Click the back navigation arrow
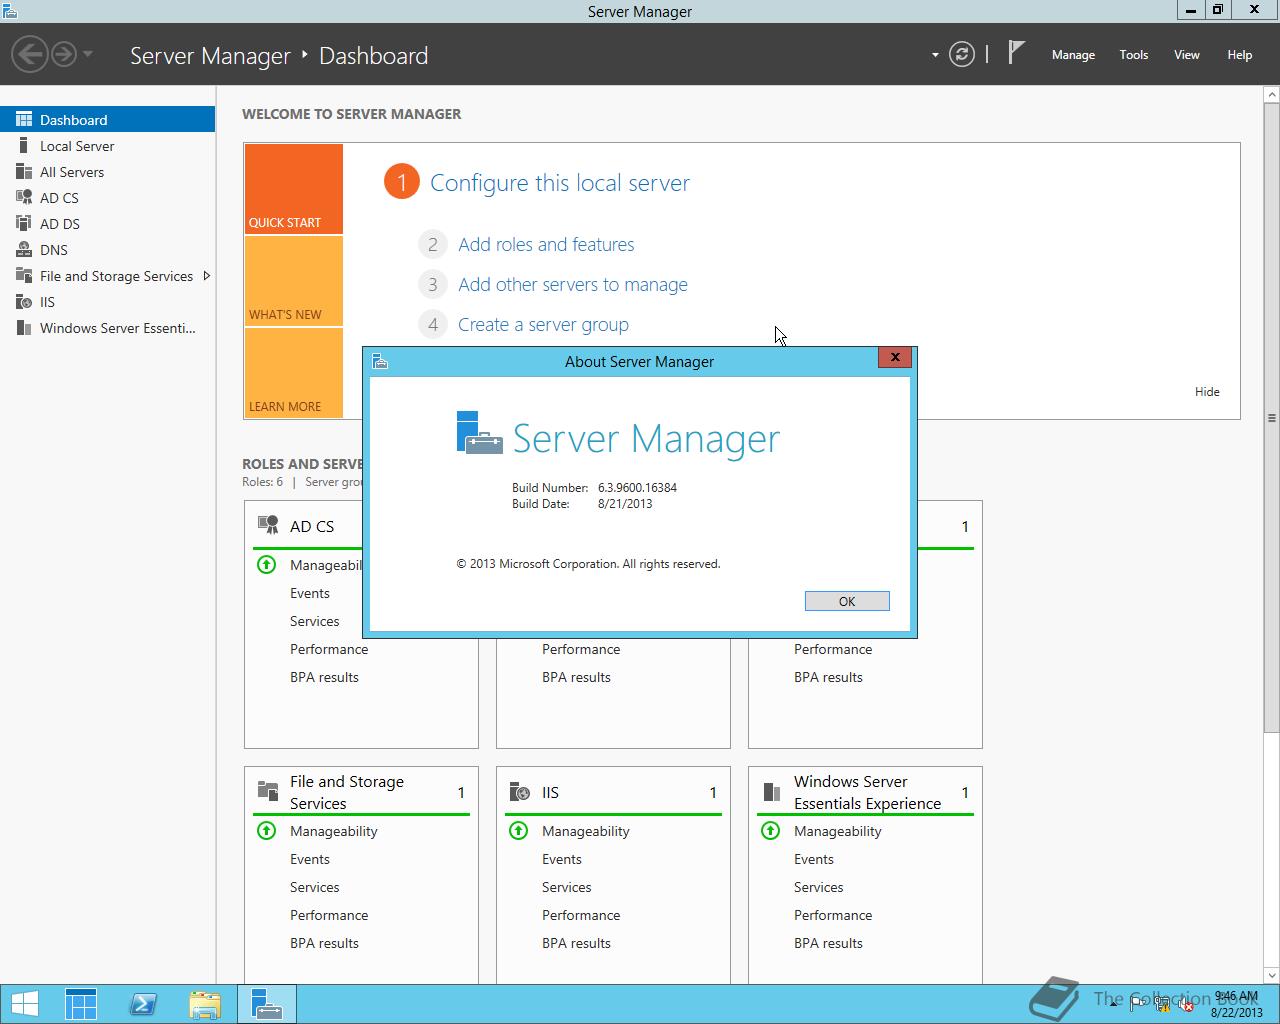Viewport: 1280px width, 1024px height. coord(29,54)
